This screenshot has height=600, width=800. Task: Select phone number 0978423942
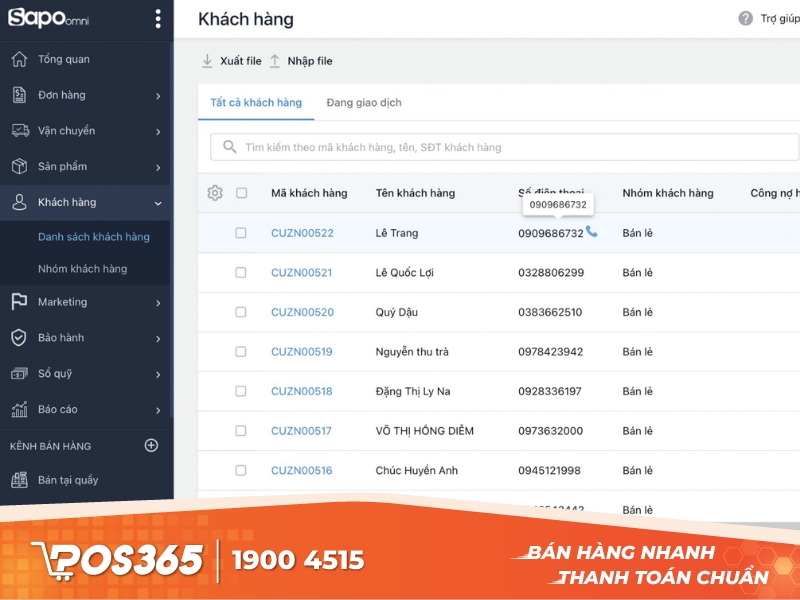tap(551, 352)
